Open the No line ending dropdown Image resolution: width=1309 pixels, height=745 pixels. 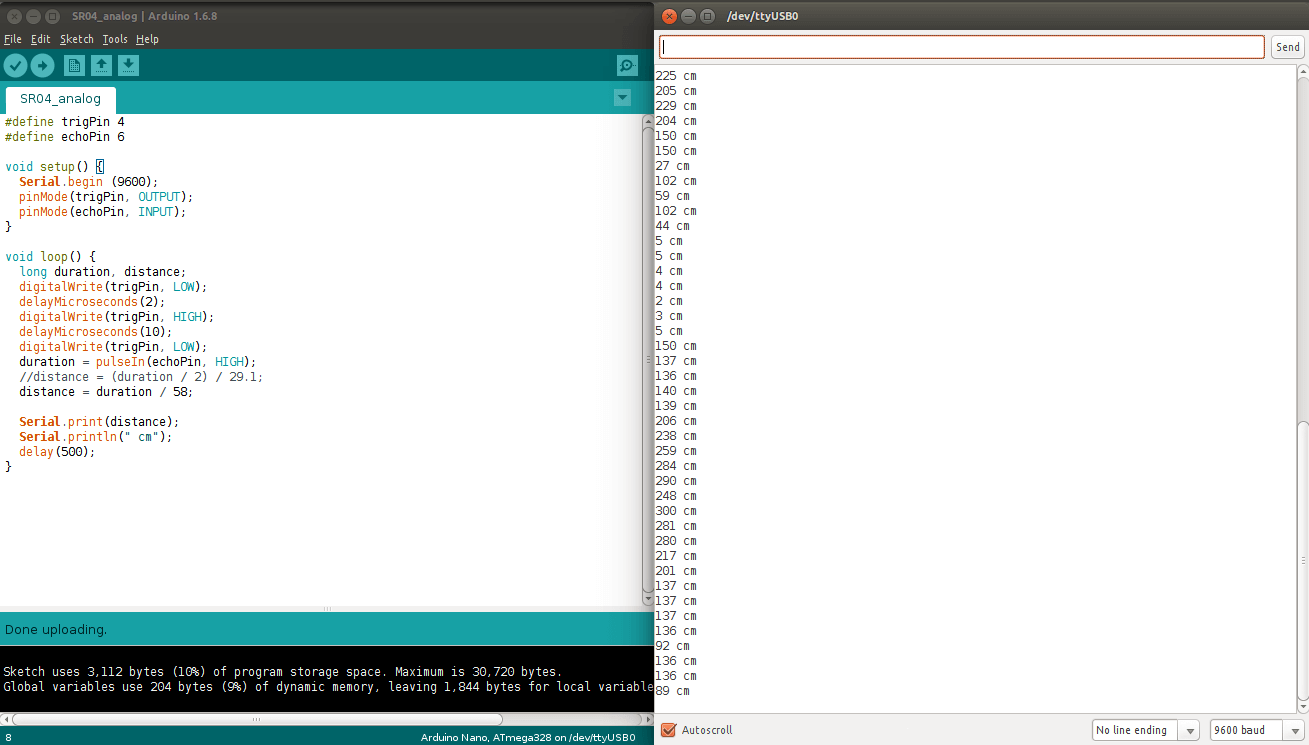1145,730
